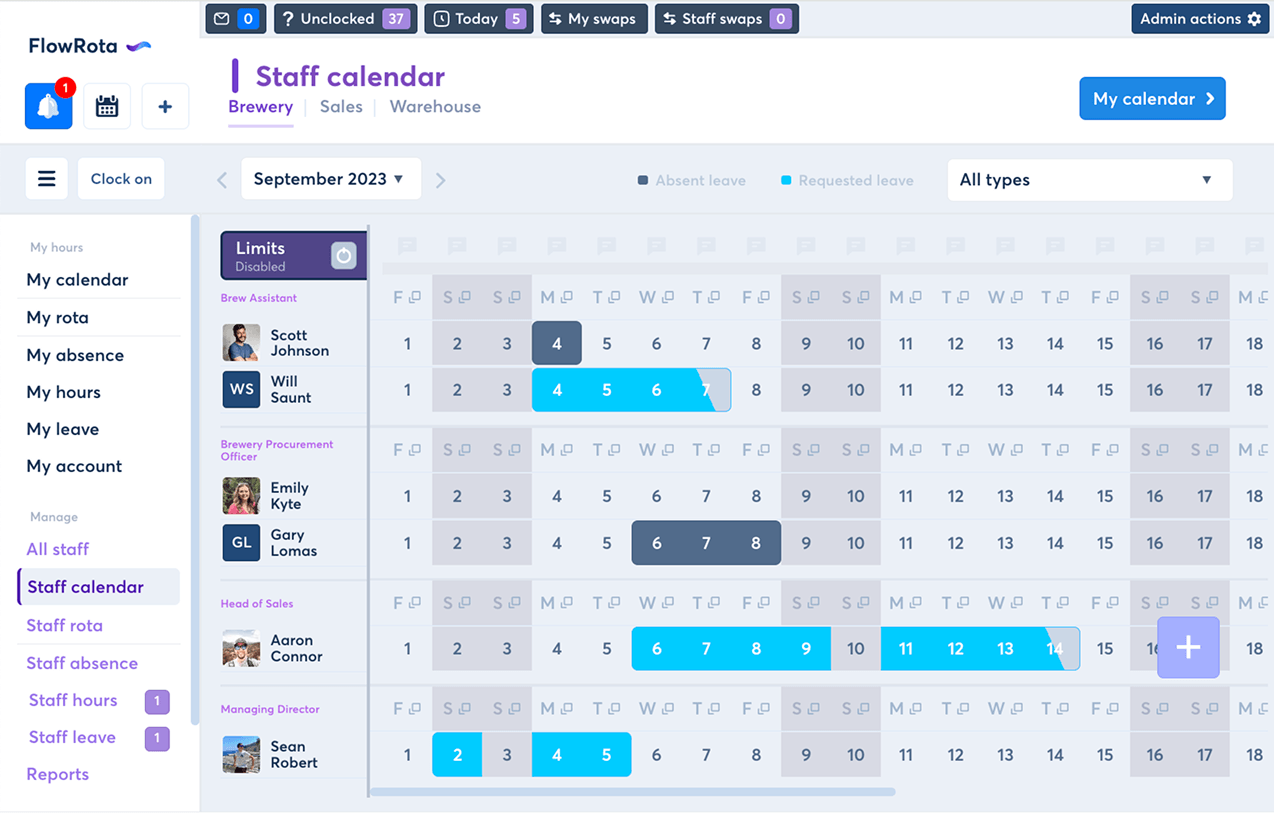Open Staff absence link
The width and height of the screenshot is (1274, 814).
tap(82, 663)
